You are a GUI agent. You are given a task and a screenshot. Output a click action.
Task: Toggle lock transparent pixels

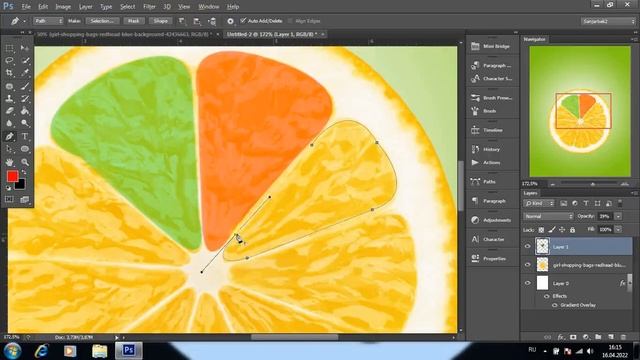coord(541,230)
